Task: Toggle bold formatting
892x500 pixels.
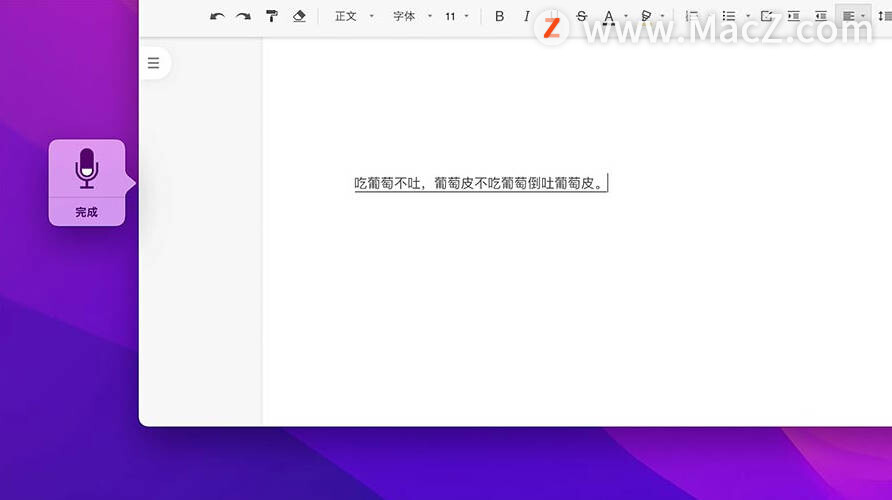Action: point(499,16)
